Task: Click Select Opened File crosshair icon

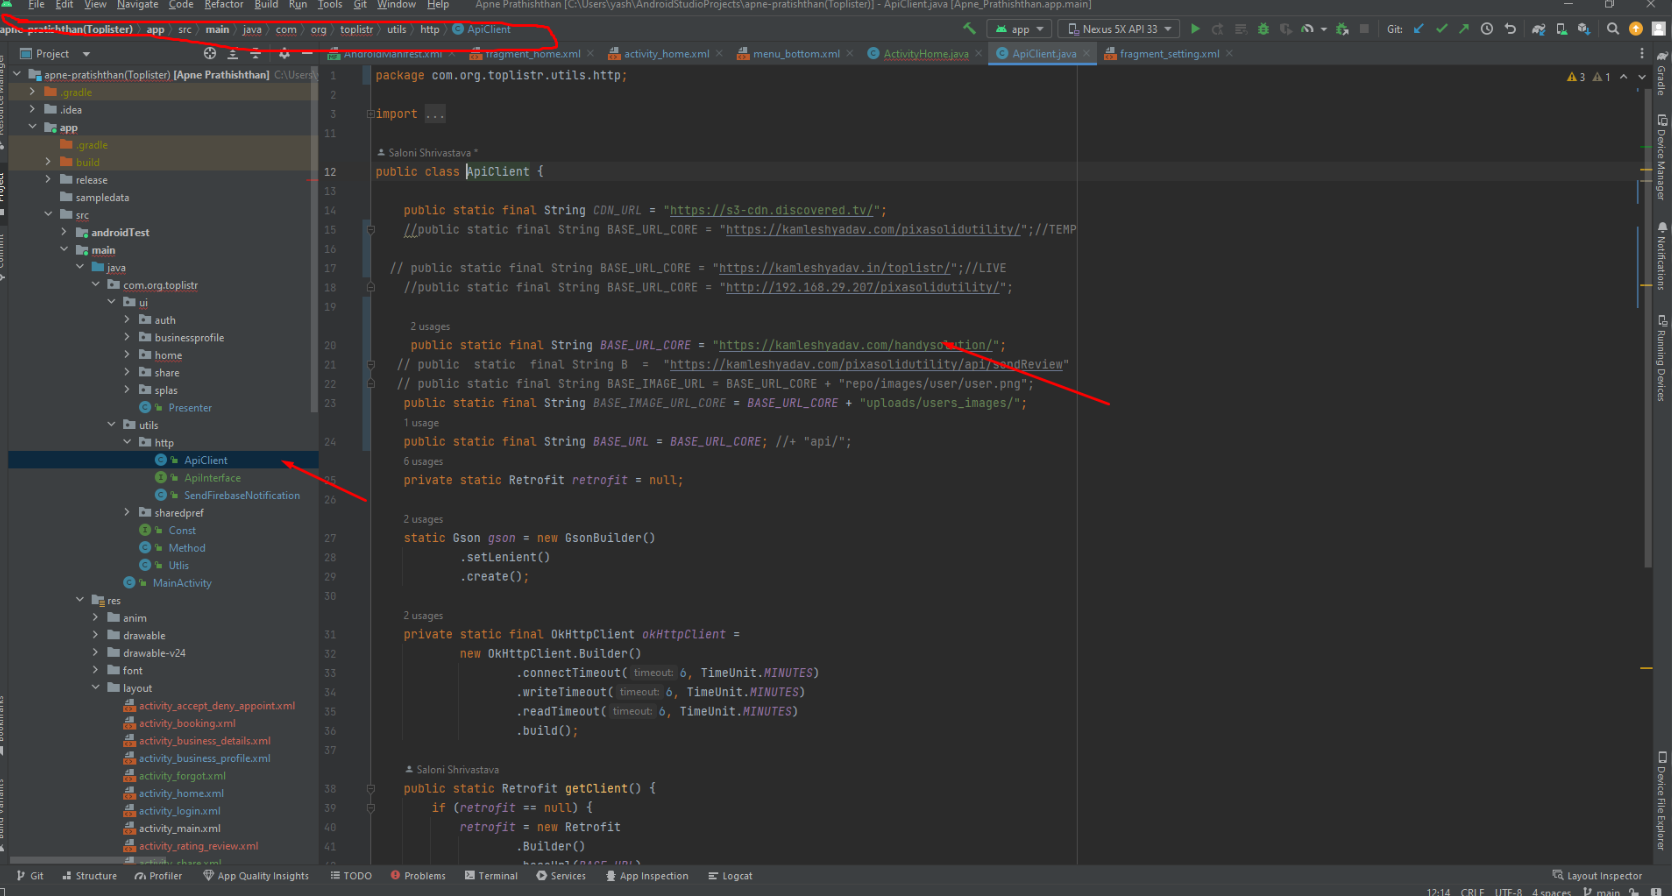Action: [x=210, y=54]
